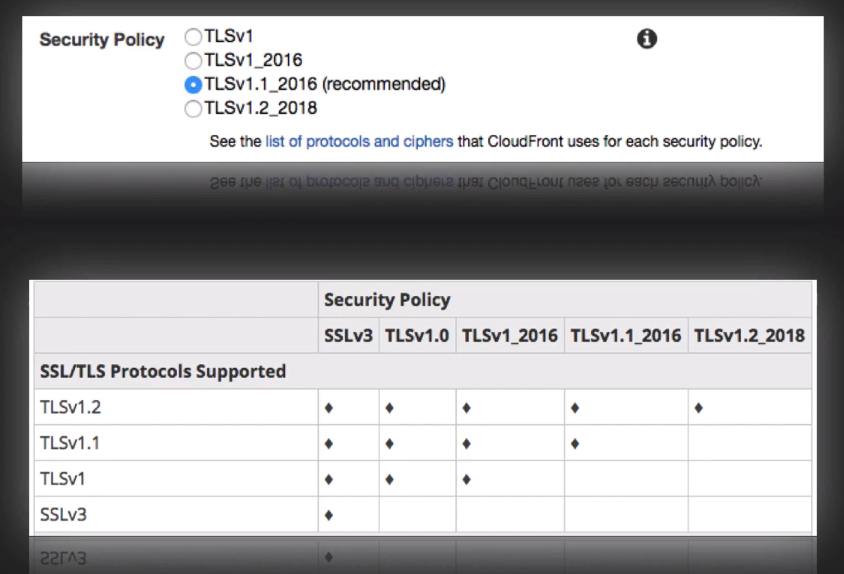Select the TLSv1.2_2018 table column header
This screenshot has width=844, height=574.
[749, 335]
